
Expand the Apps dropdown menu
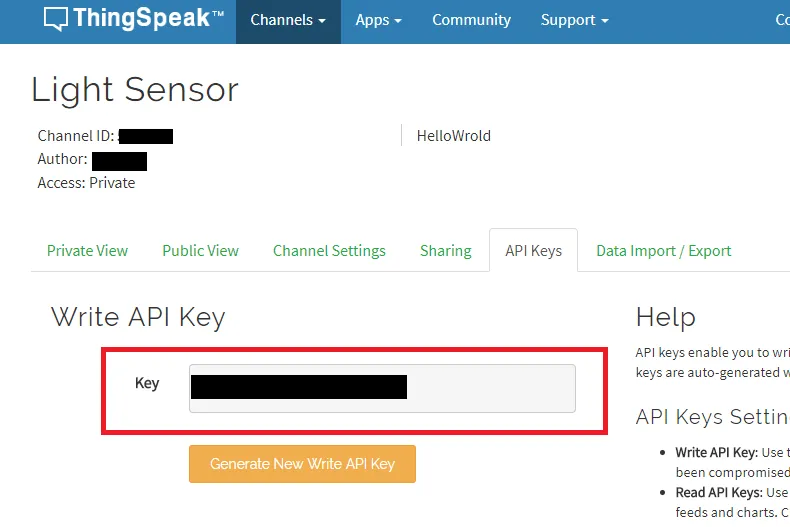point(378,20)
